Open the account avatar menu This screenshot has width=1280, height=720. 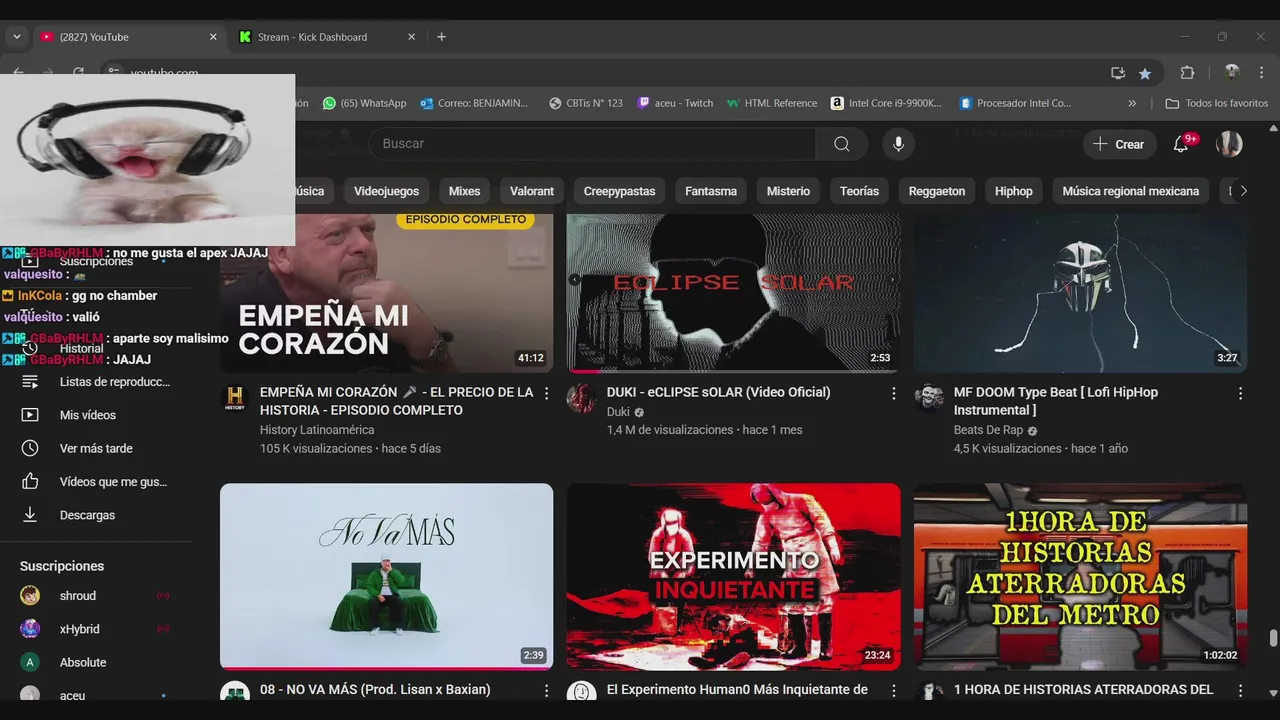pyautogui.click(x=1229, y=144)
